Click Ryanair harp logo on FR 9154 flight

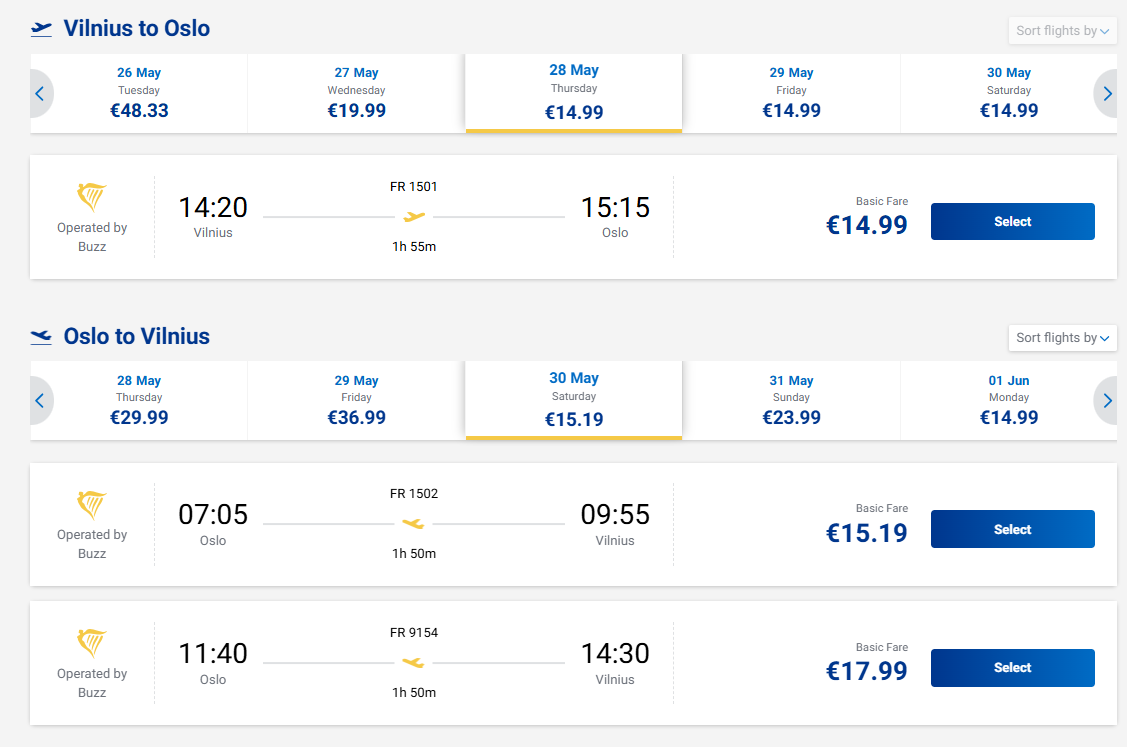point(92,643)
